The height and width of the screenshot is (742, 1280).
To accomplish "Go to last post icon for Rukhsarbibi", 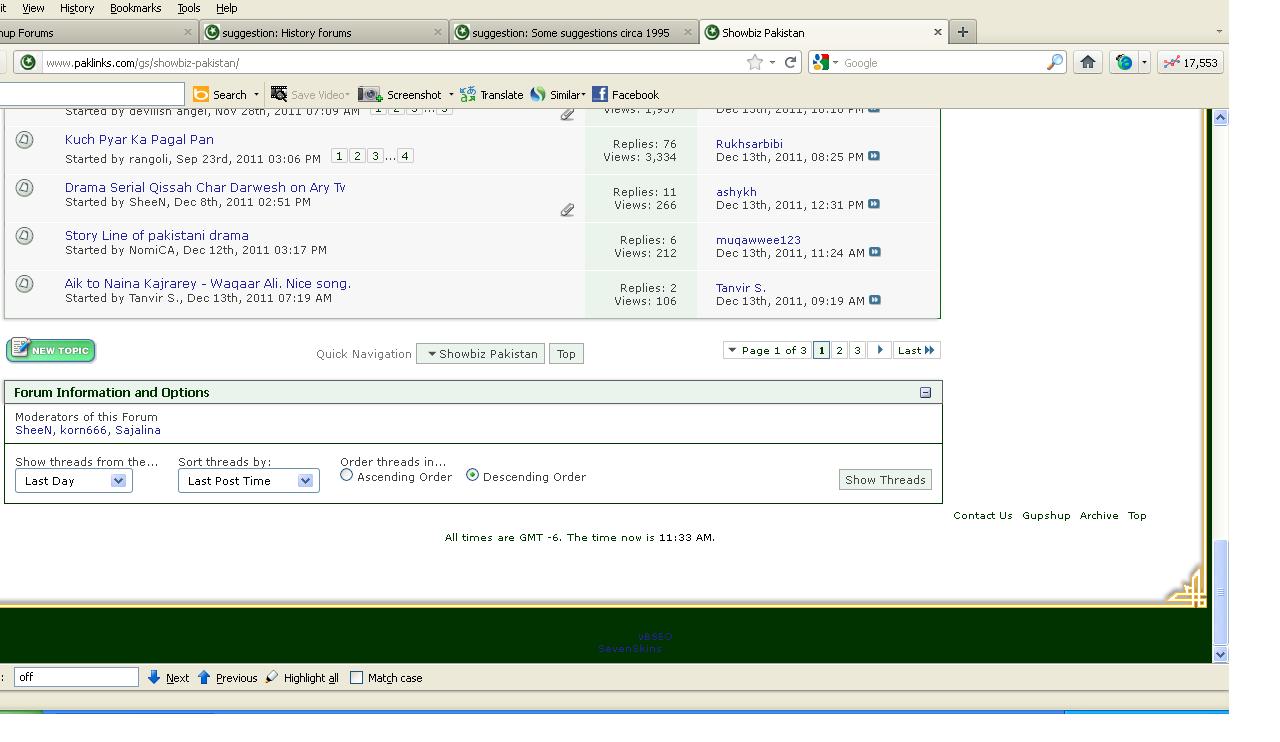I will [874, 156].
